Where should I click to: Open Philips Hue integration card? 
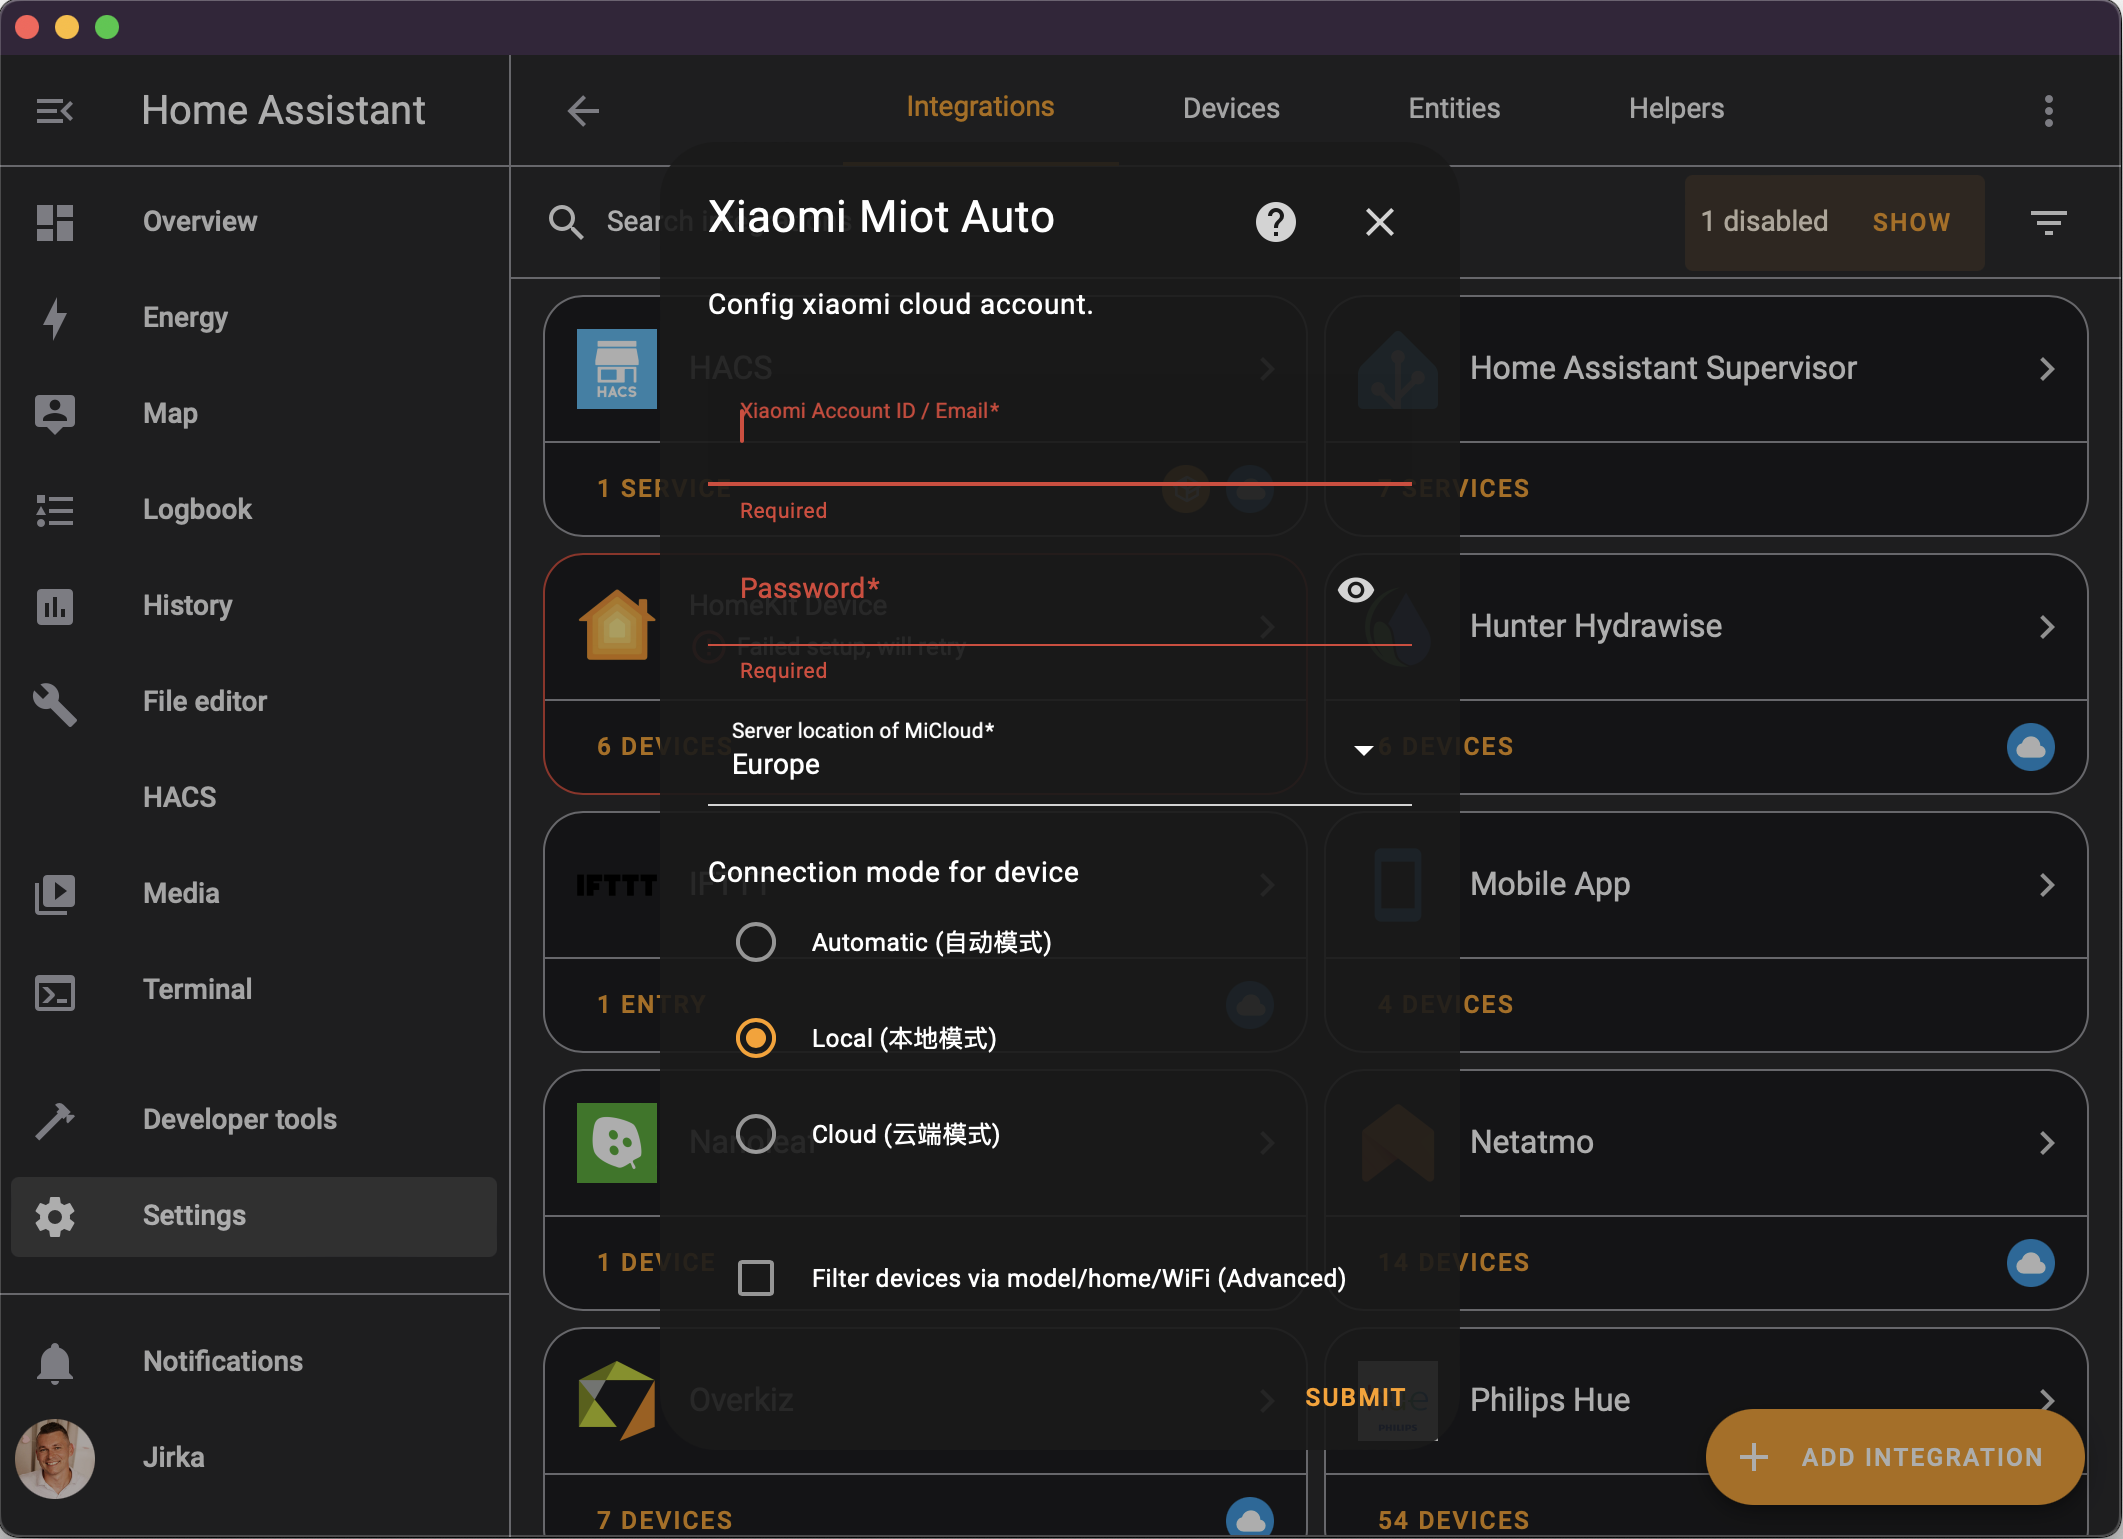point(1706,1400)
